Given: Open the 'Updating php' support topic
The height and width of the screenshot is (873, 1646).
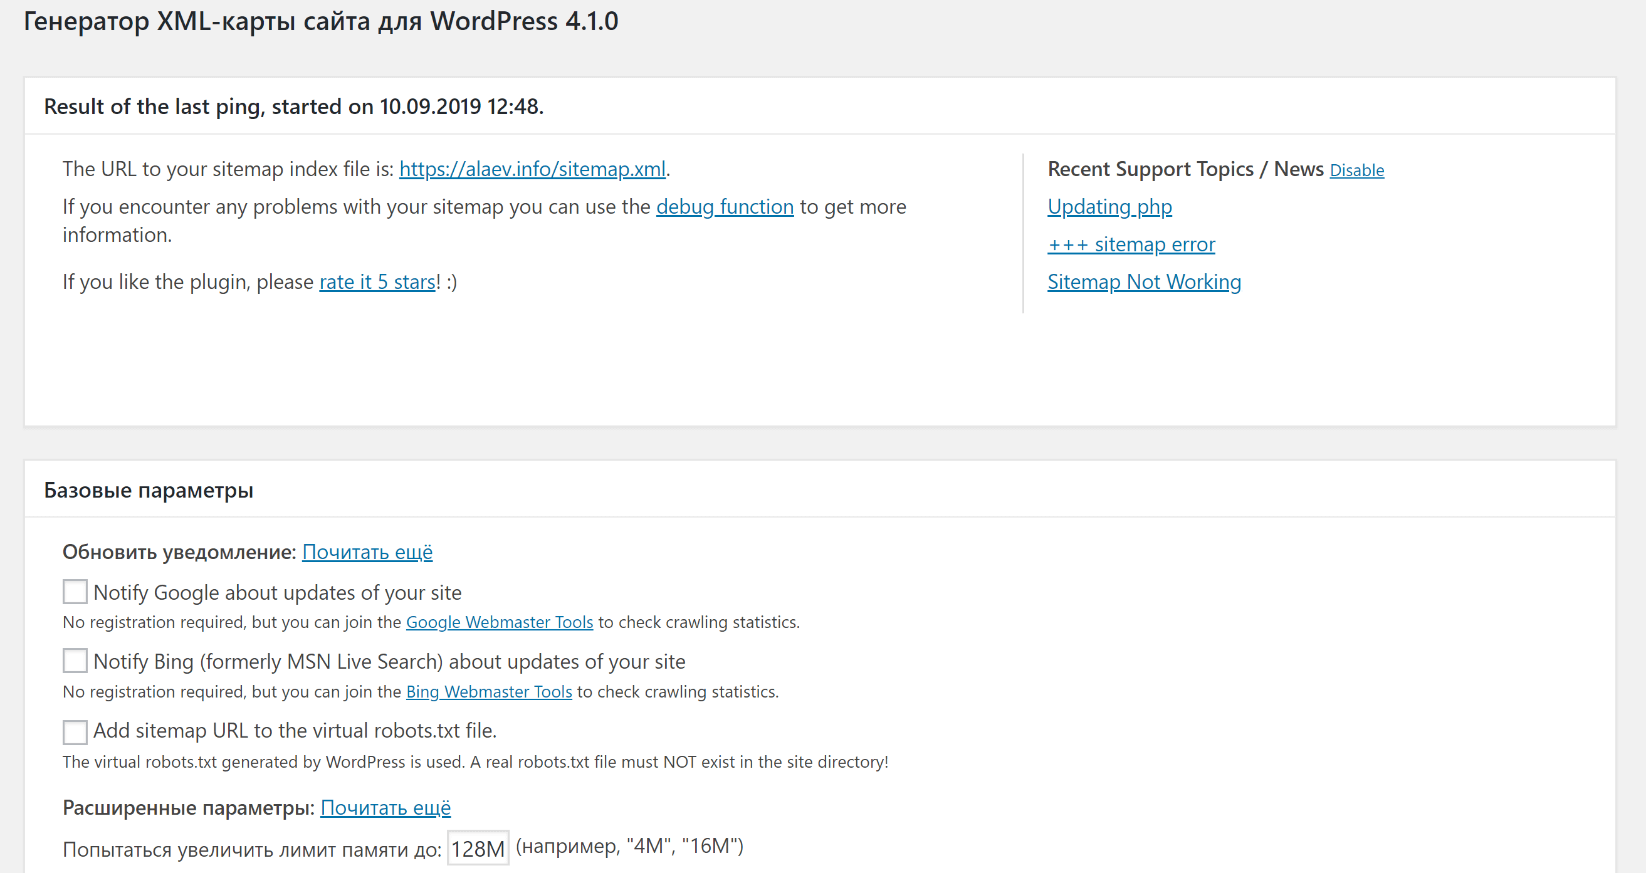Looking at the screenshot, I should pos(1109,207).
